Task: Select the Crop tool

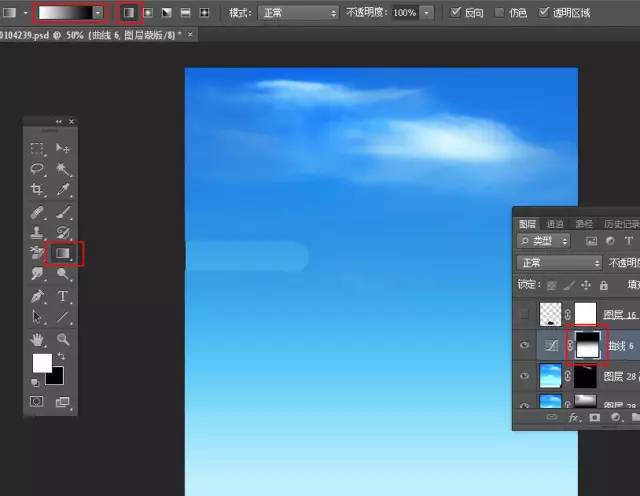Action: (x=37, y=190)
